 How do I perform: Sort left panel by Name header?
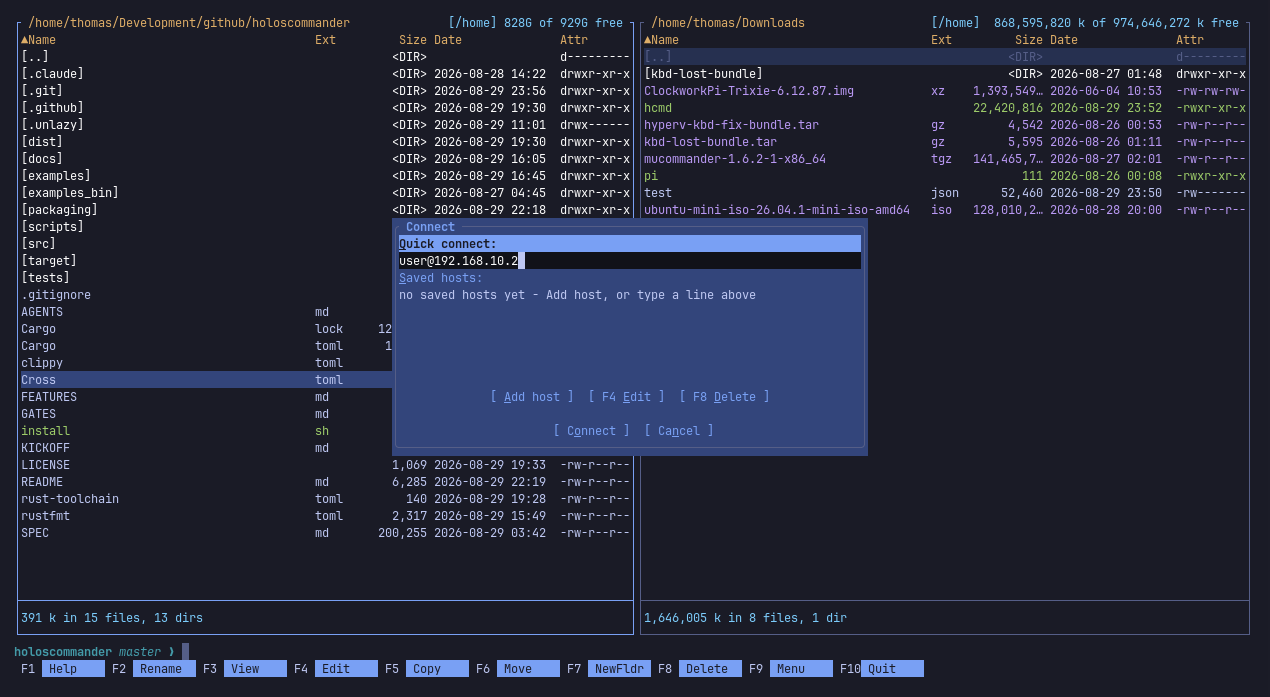coord(39,40)
